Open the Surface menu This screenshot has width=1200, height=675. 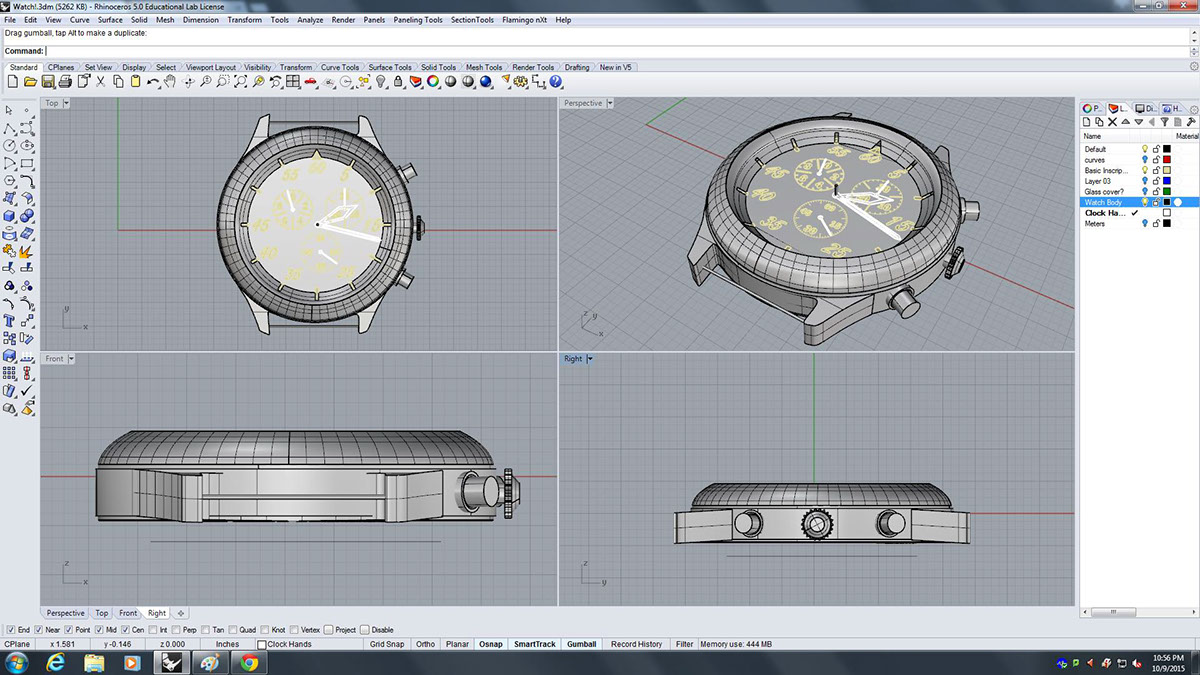tap(110, 20)
